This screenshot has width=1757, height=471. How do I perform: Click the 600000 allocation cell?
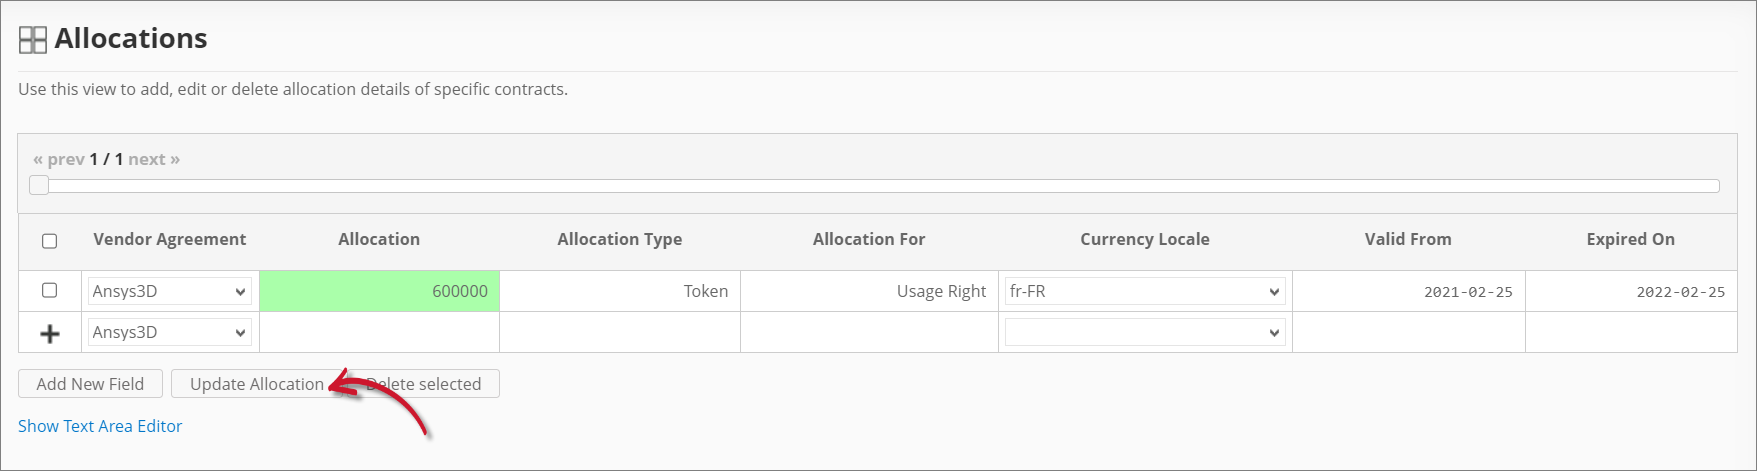tap(379, 291)
